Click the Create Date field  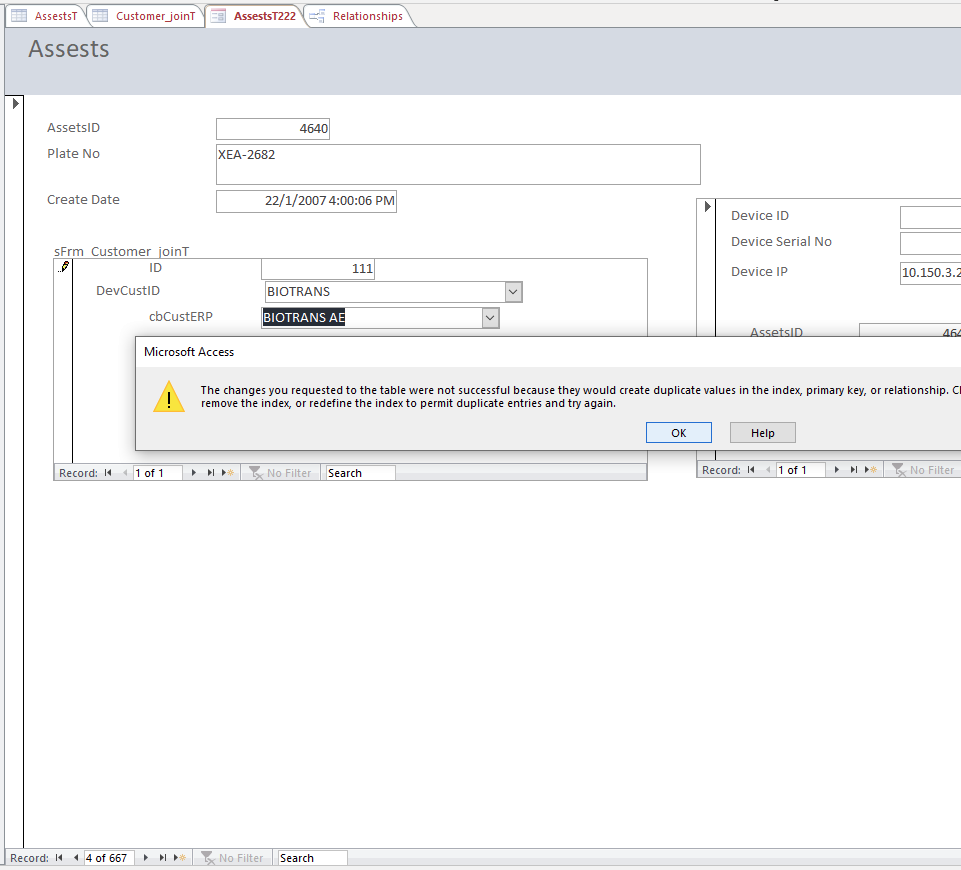pos(306,201)
